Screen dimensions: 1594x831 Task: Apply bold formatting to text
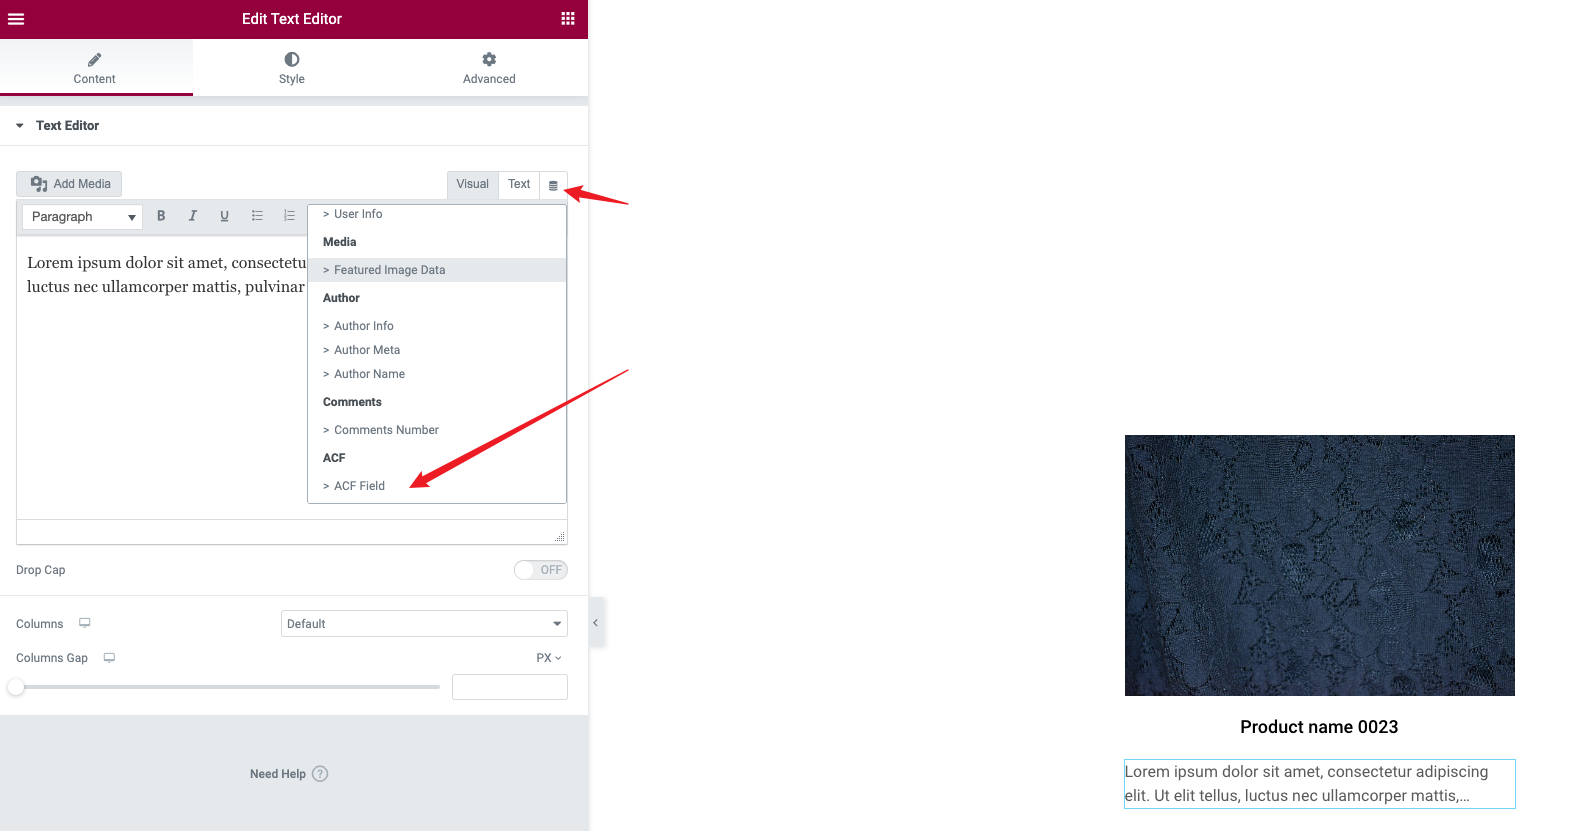pyautogui.click(x=161, y=216)
